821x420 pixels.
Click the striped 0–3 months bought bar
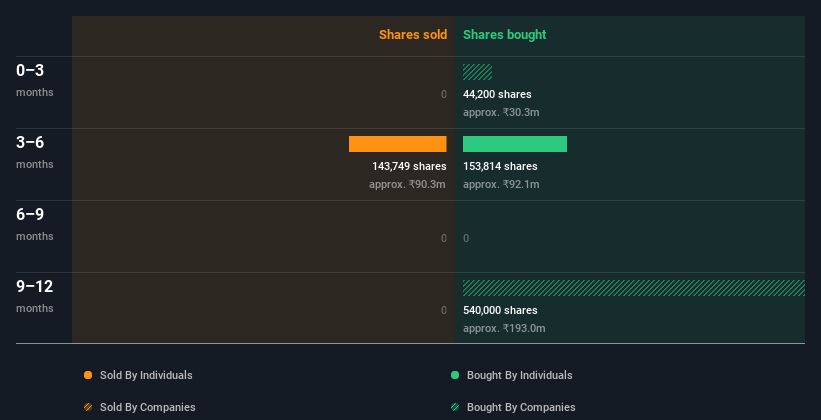[x=478, y=72]
